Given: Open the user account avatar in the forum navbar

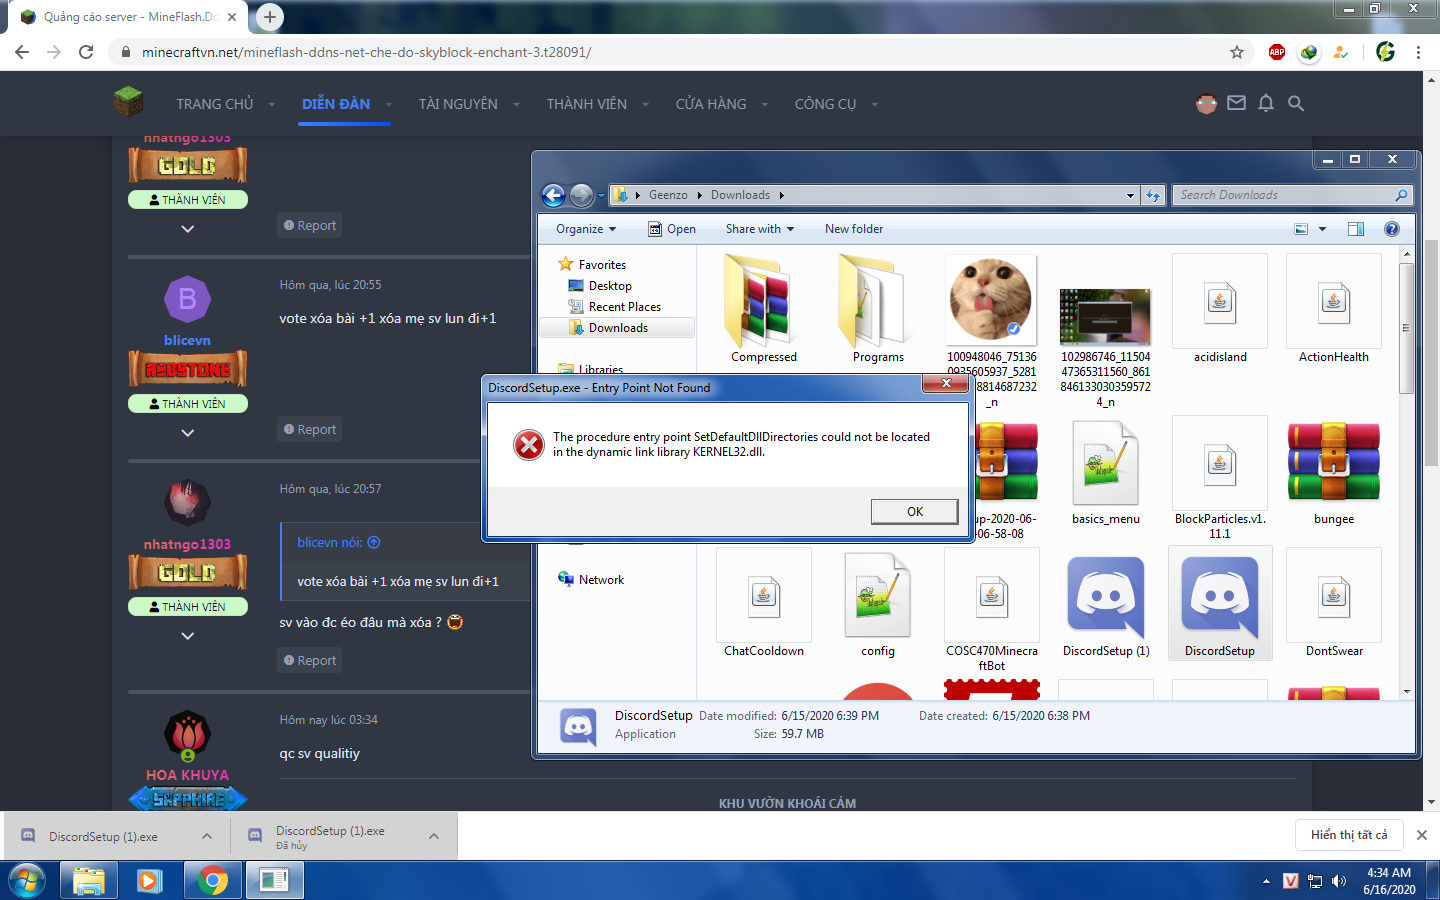Looking at the screenshot, I should tap(1206, 103).
